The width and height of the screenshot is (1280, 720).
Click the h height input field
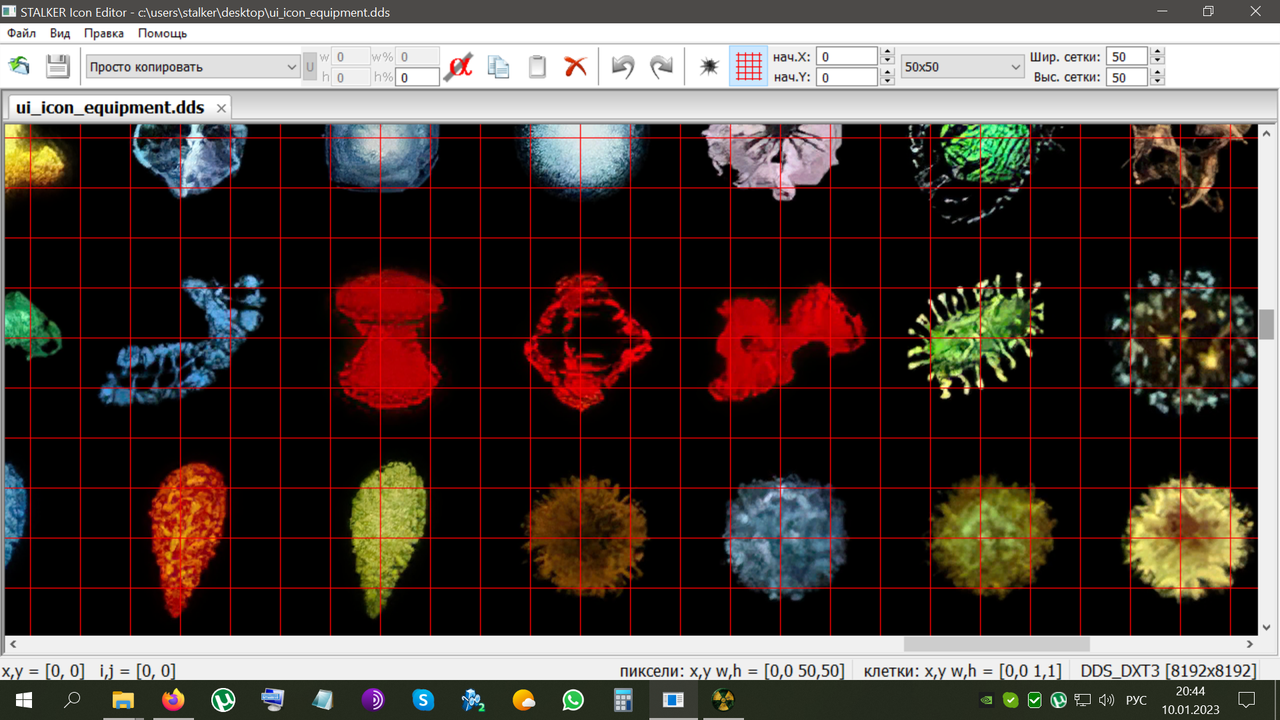pyautogui.click(x=351, y=77)
